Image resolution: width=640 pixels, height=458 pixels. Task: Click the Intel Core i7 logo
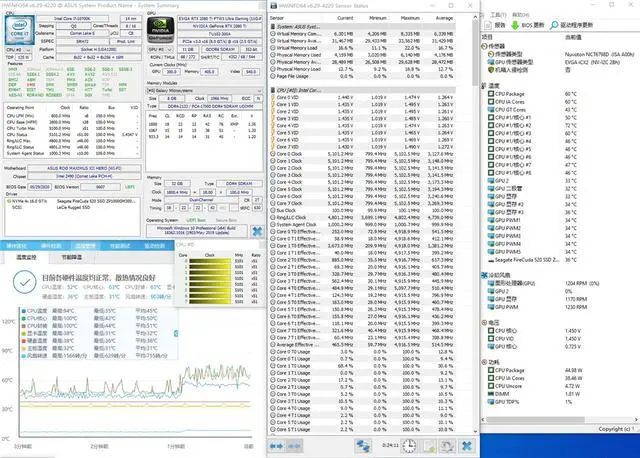[20, 30]
